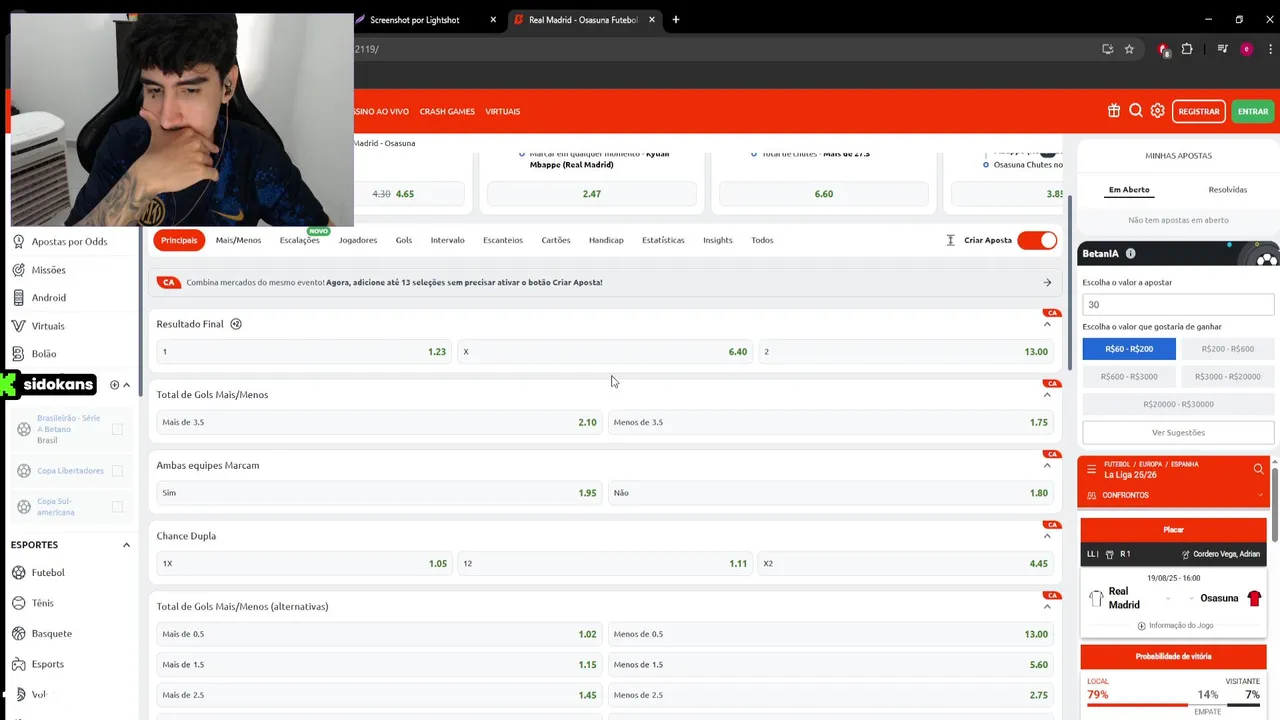Image resolution: width=1280 pixels, height=720 pixels.
Task: Select Ambas equipes Marcam Sim 1.95
Action: click(379, 493)
